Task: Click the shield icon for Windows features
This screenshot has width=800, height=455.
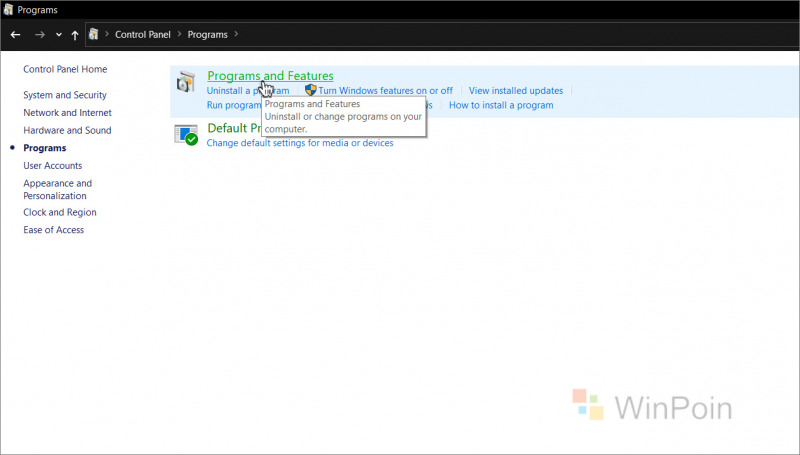Action: [311, 90]
